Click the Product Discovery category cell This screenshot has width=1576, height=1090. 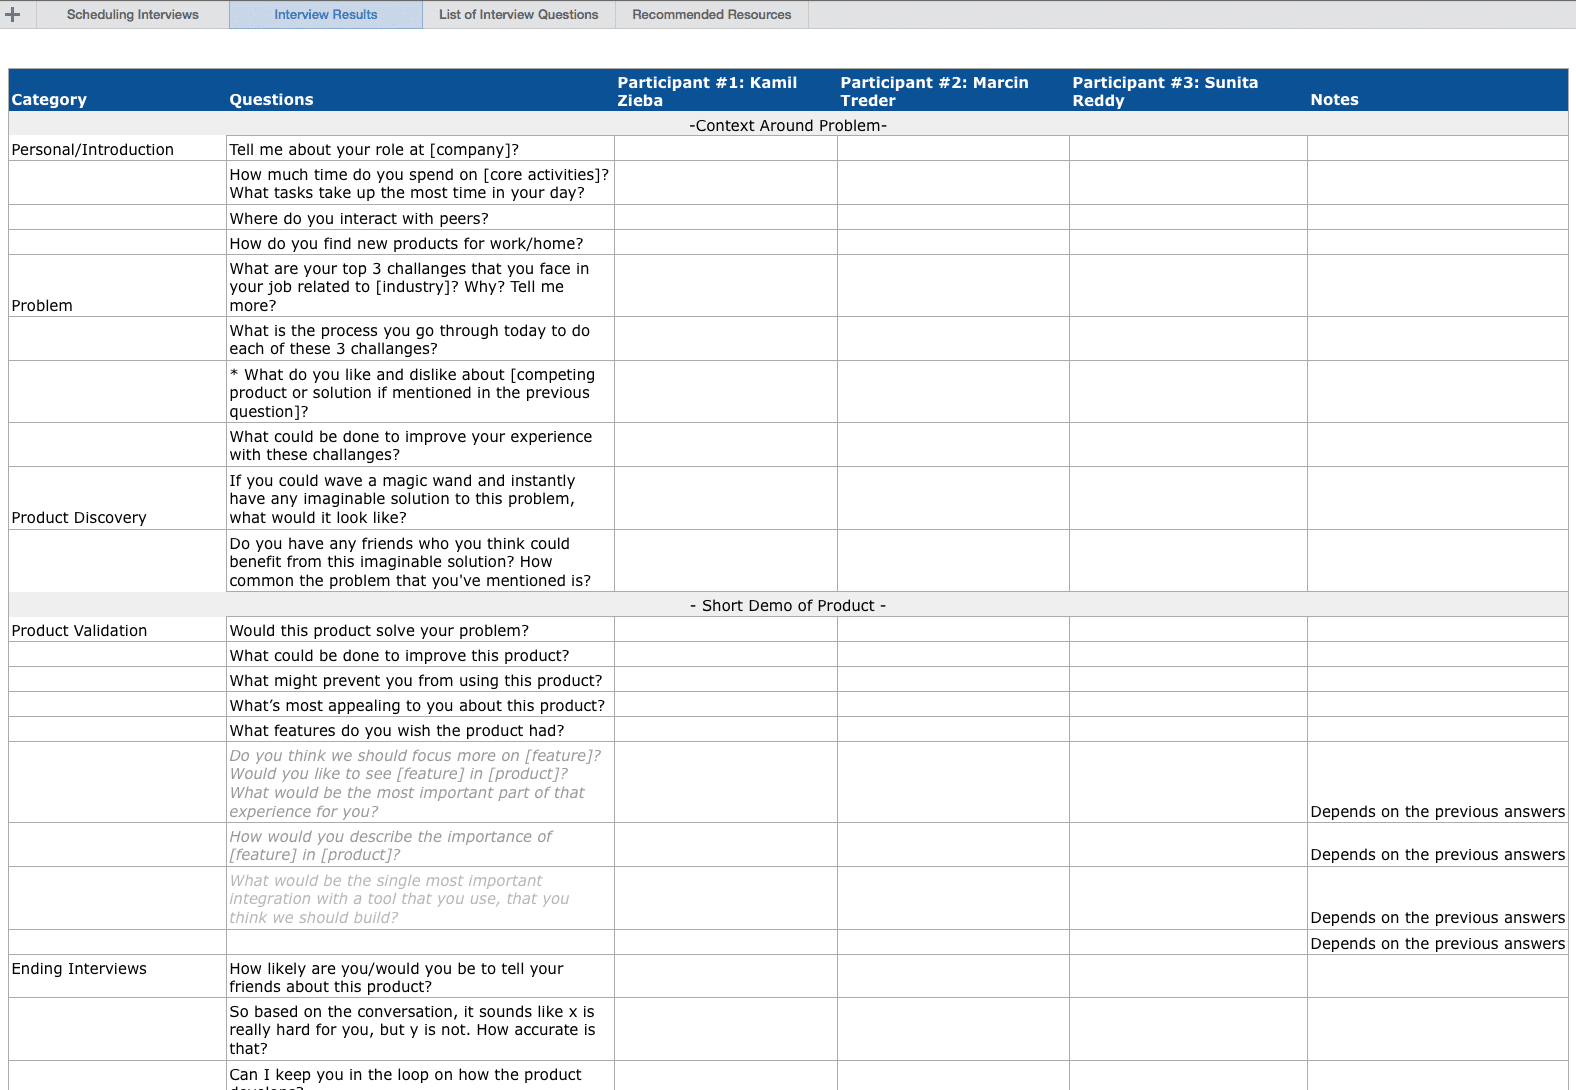tap(118, 498)
